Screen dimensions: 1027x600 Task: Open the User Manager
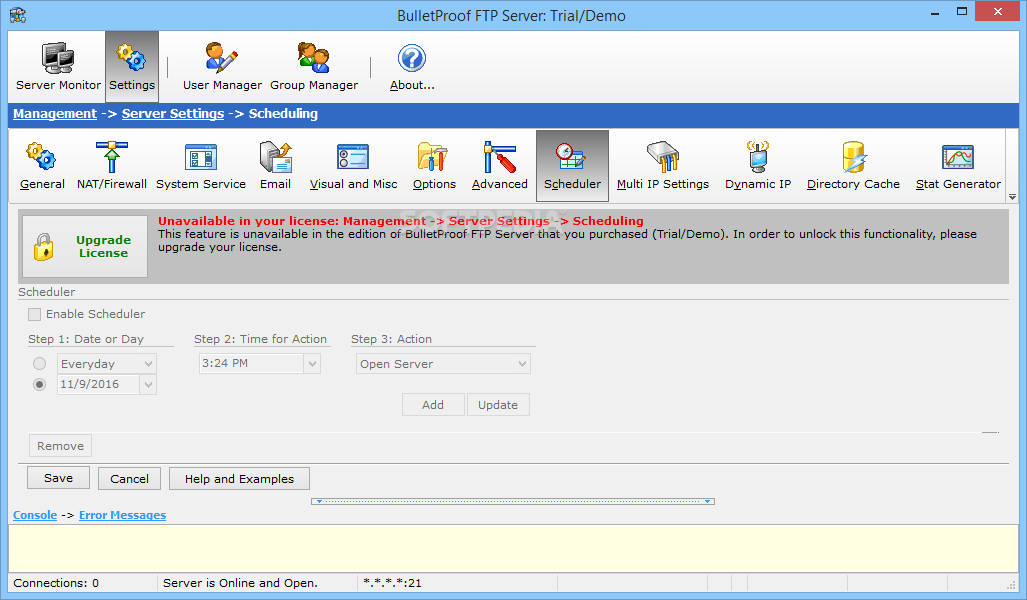(222, 67)
